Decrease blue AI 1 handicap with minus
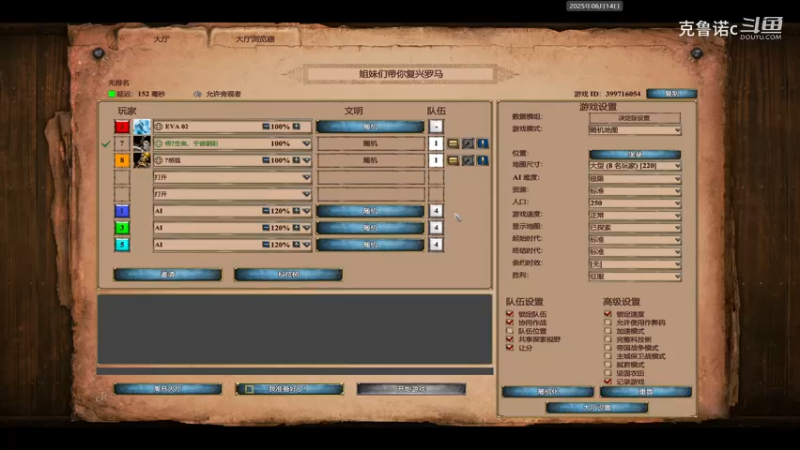 (266, 211)
